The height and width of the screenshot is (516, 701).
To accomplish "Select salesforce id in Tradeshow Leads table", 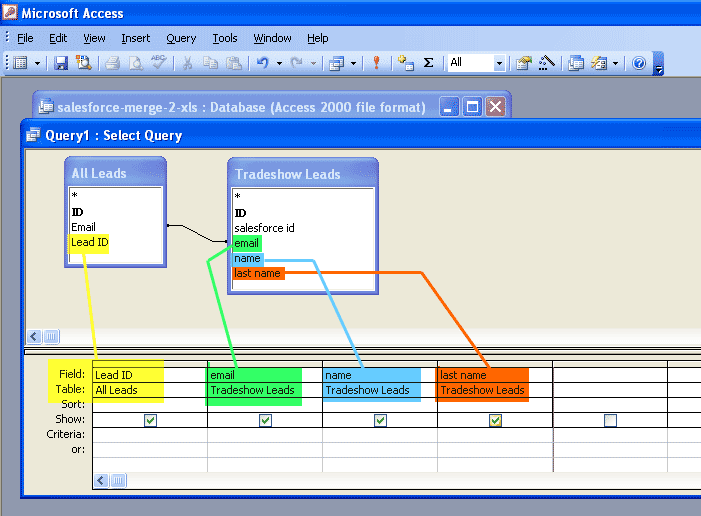I will coord(264,228).
